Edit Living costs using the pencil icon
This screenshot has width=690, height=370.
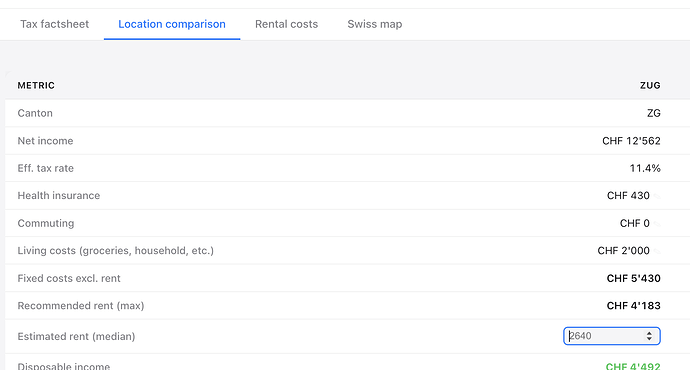[657, 251]
